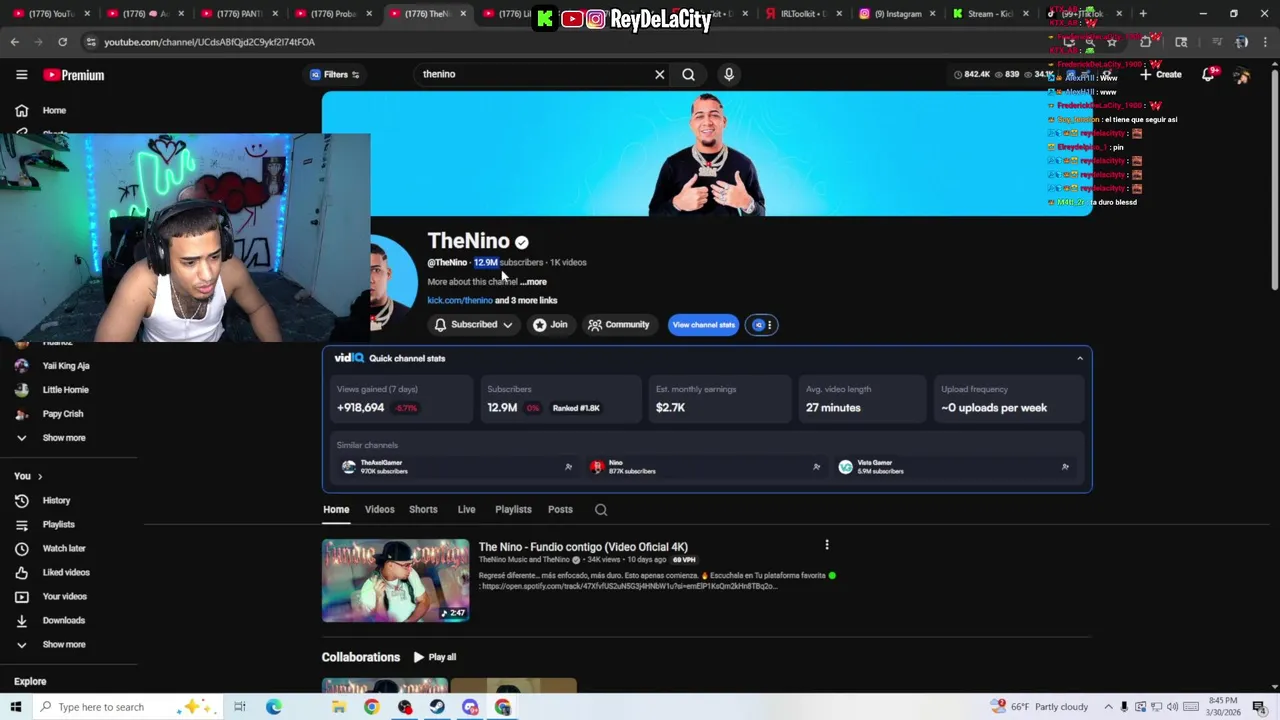
Task: Switch to the channel Videos tab
Action: pyautogui.click(x=379, y=509)
